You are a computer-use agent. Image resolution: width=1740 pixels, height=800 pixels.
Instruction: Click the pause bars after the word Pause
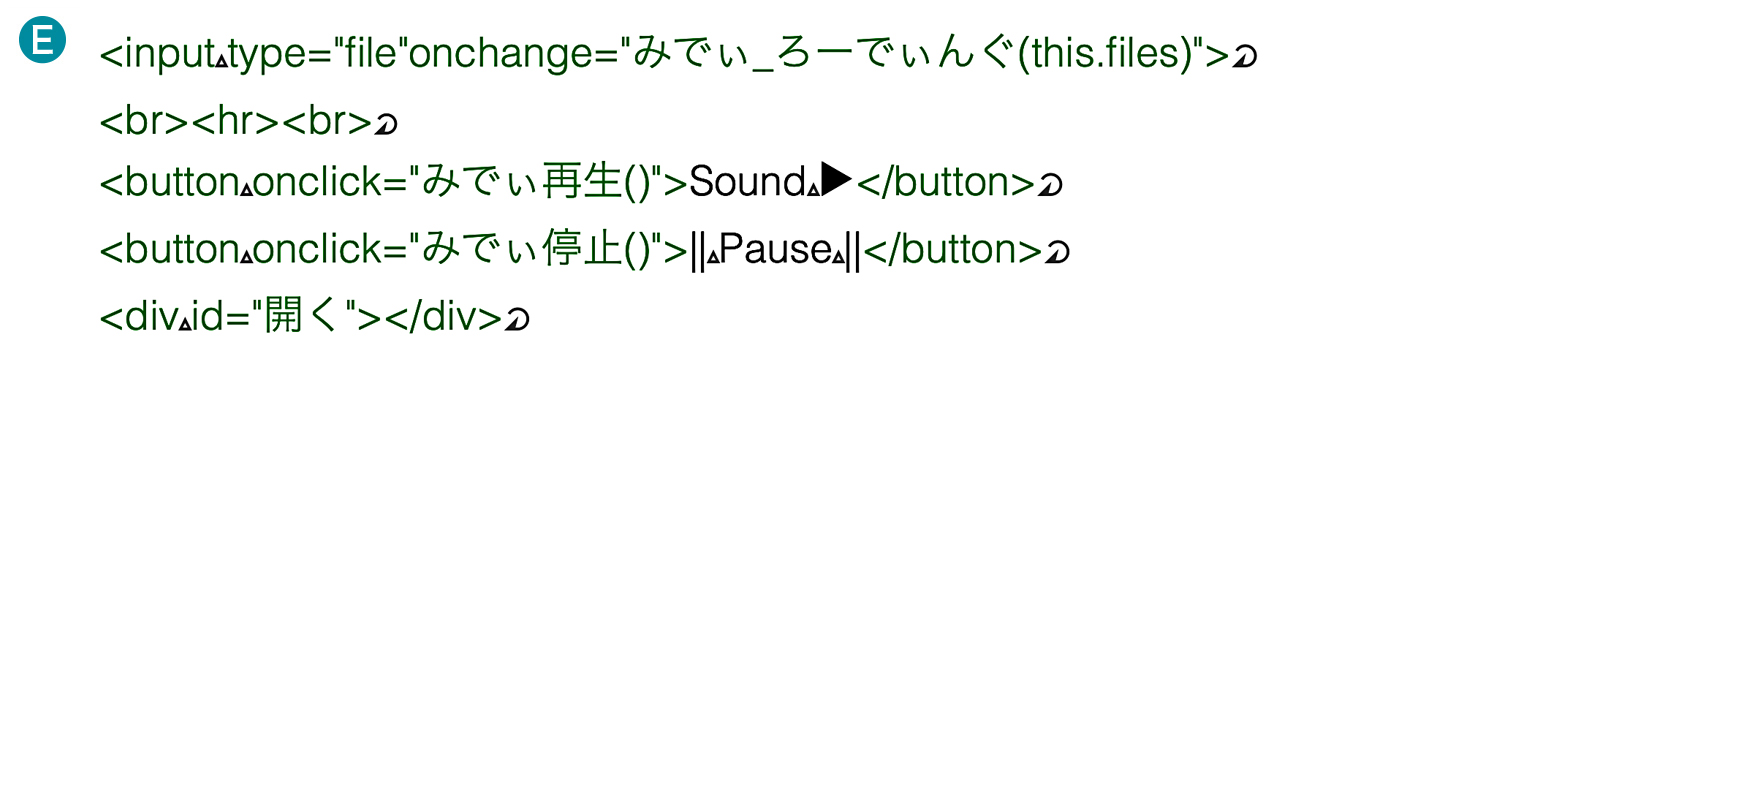click(x=853, y=250)
